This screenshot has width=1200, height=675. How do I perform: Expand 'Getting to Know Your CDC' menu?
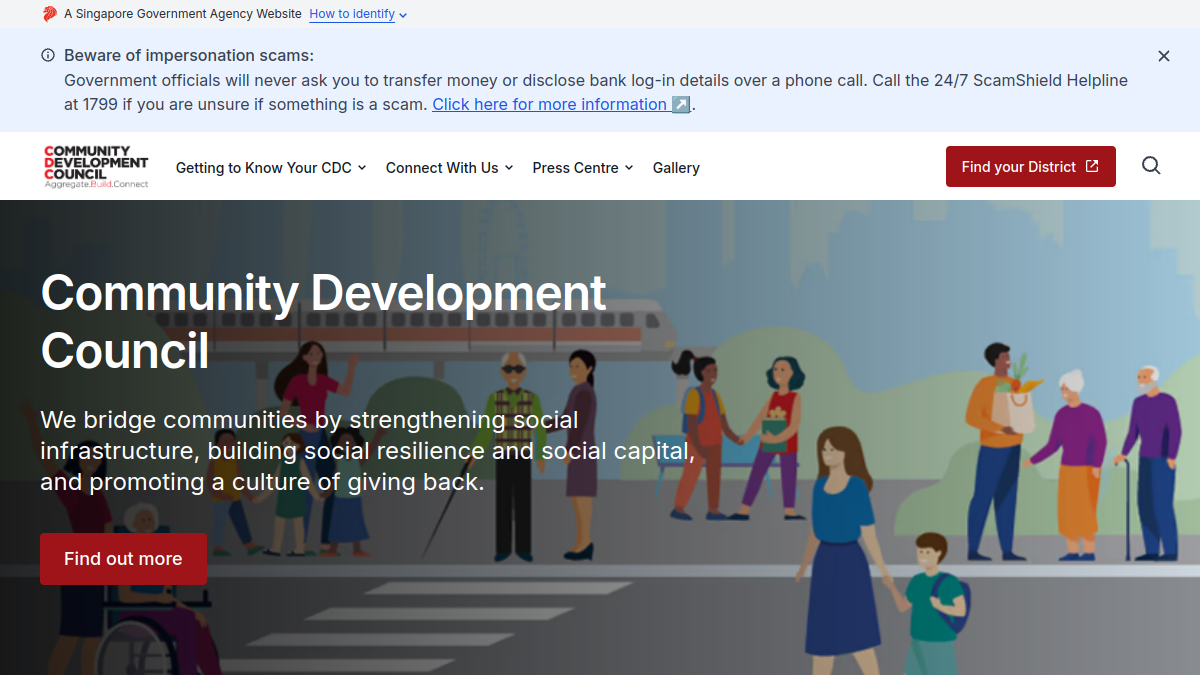pos(271,168)
